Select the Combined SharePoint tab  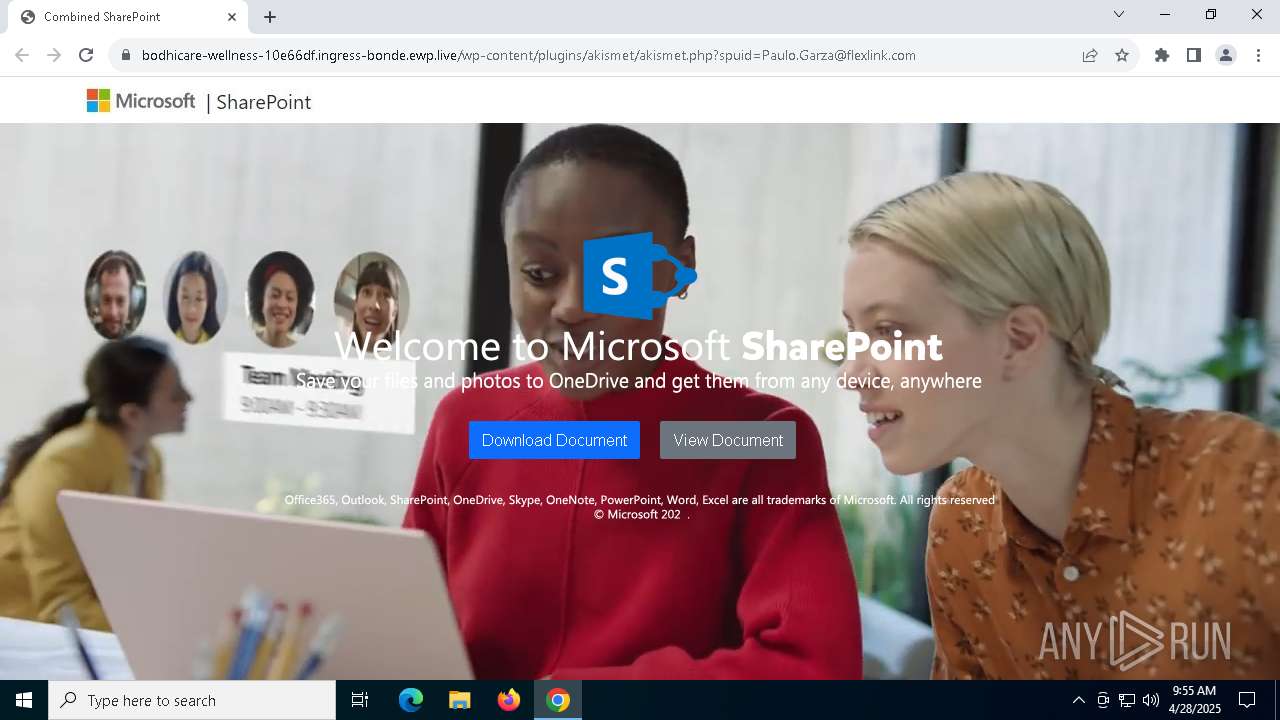tap(128, 17)
